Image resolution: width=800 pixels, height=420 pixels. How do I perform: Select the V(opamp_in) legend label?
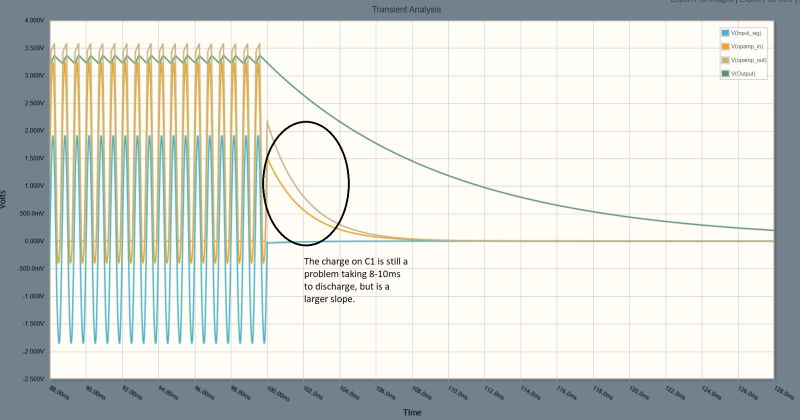(x=747, y=46)
